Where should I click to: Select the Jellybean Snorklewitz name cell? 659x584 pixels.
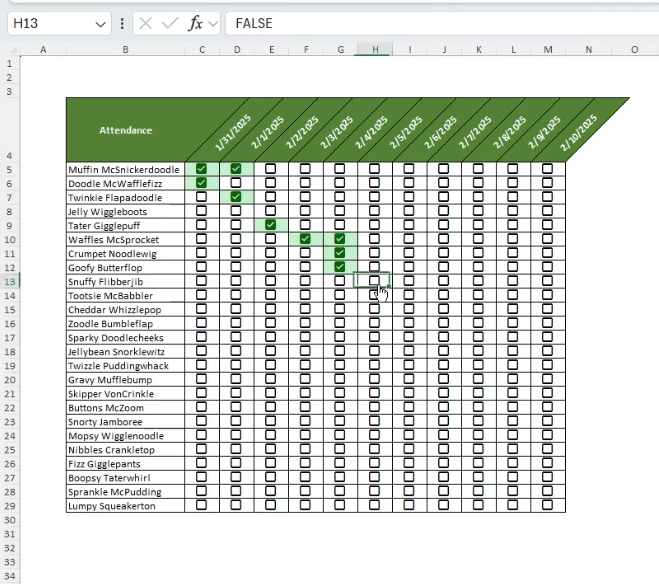(x=125, y=351)
